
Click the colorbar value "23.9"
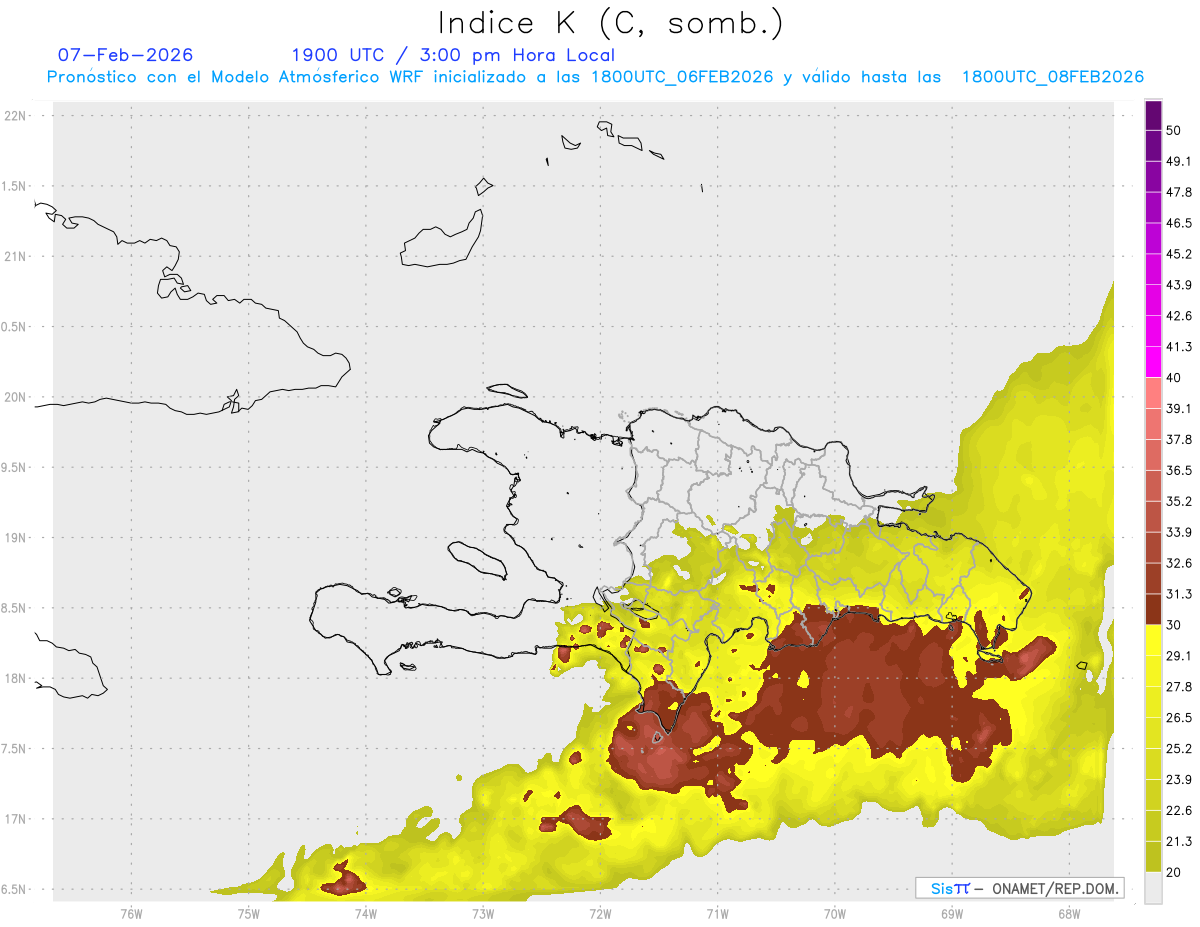[1179, 780]
